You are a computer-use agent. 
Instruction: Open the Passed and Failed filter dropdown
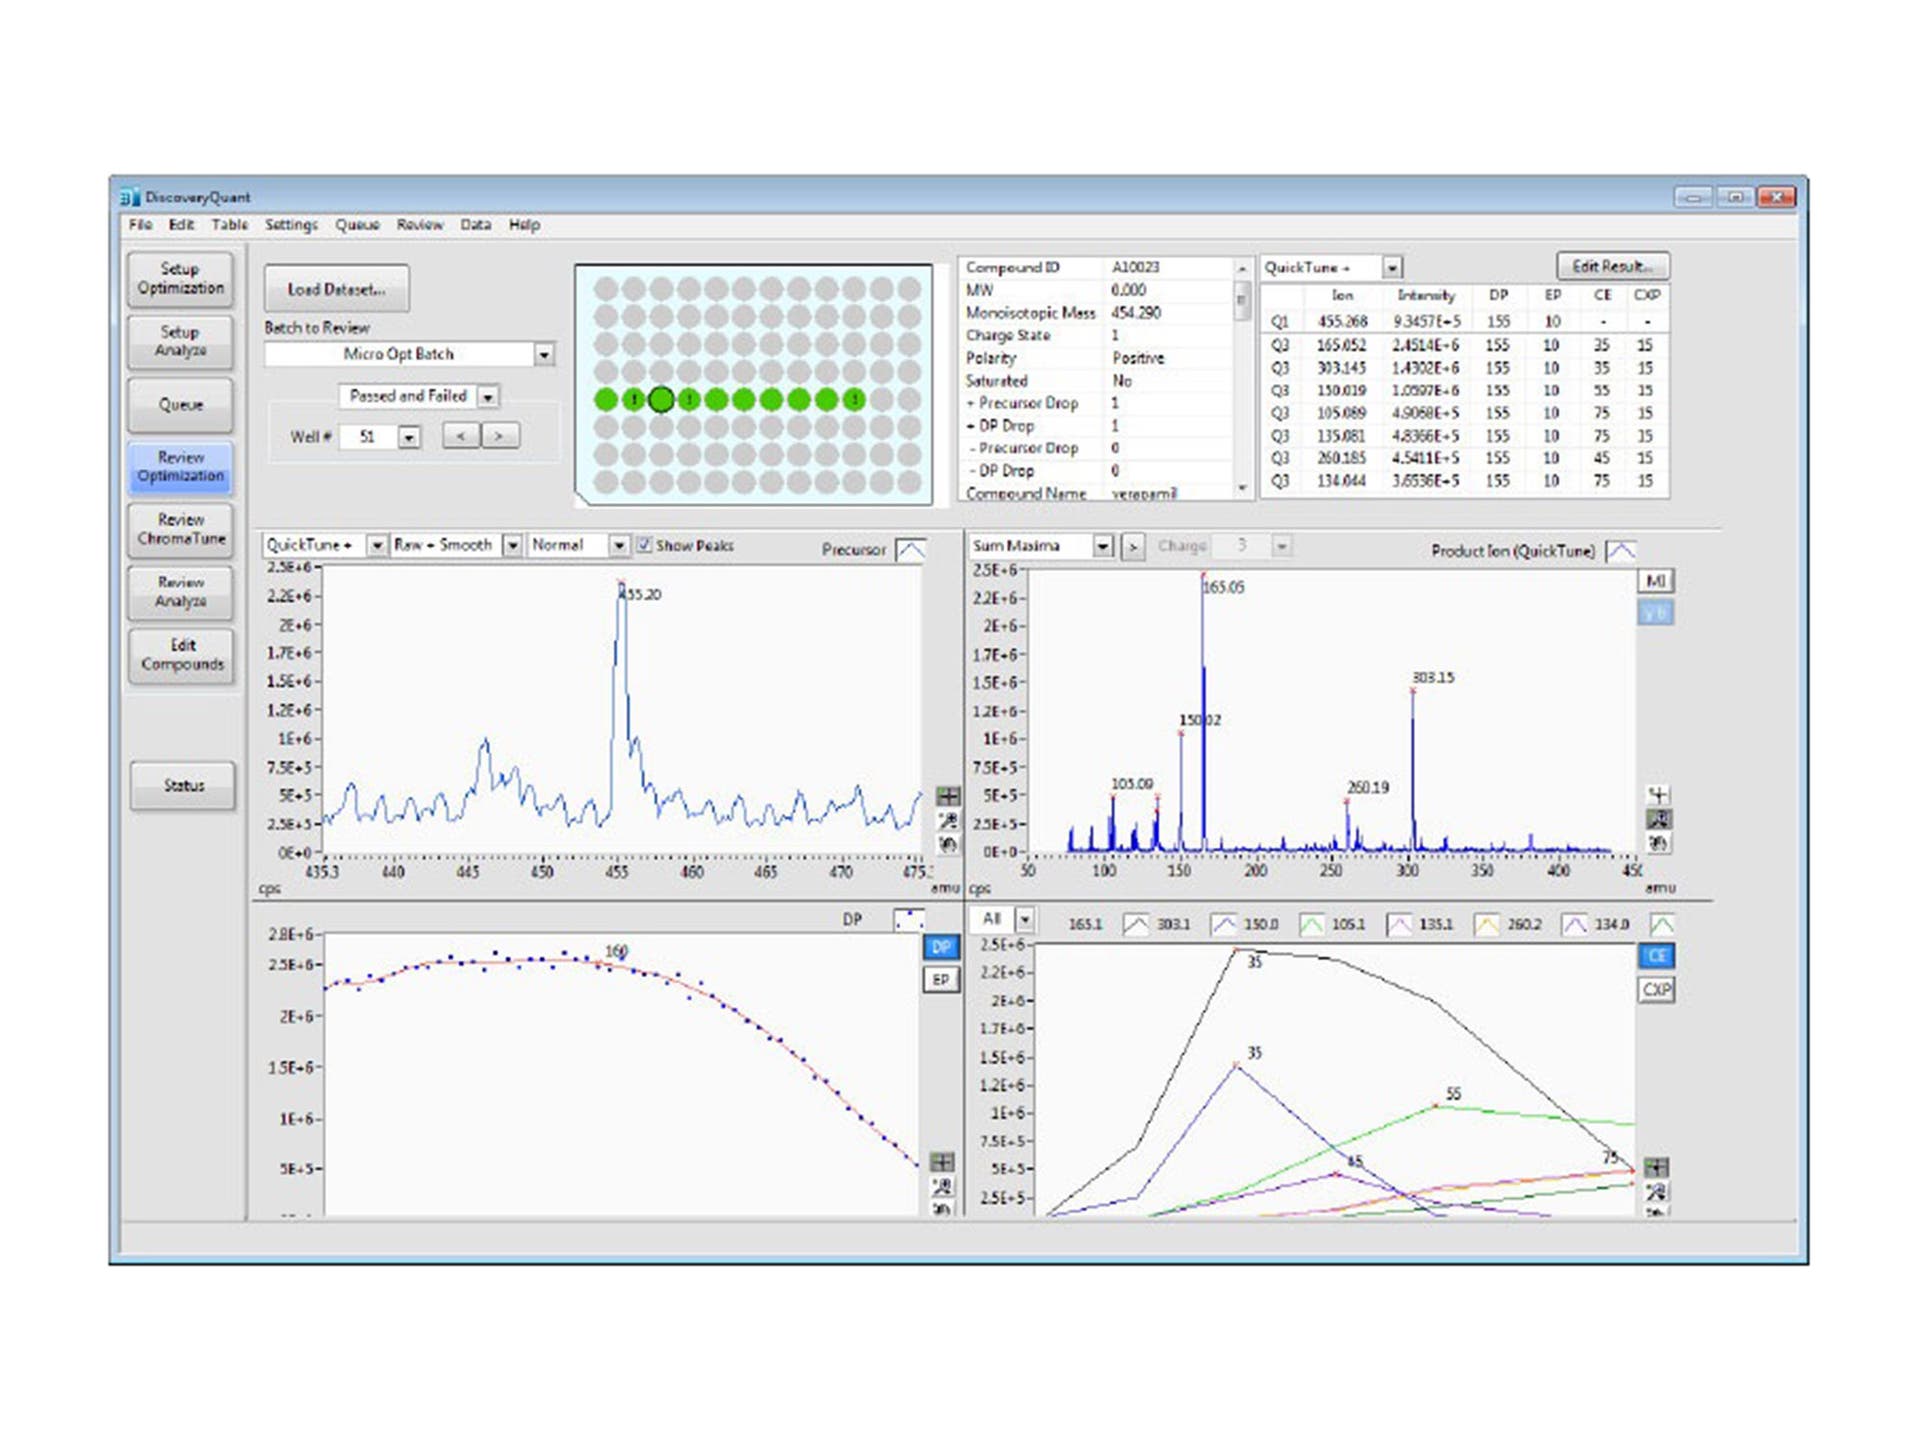coord(488,396)
